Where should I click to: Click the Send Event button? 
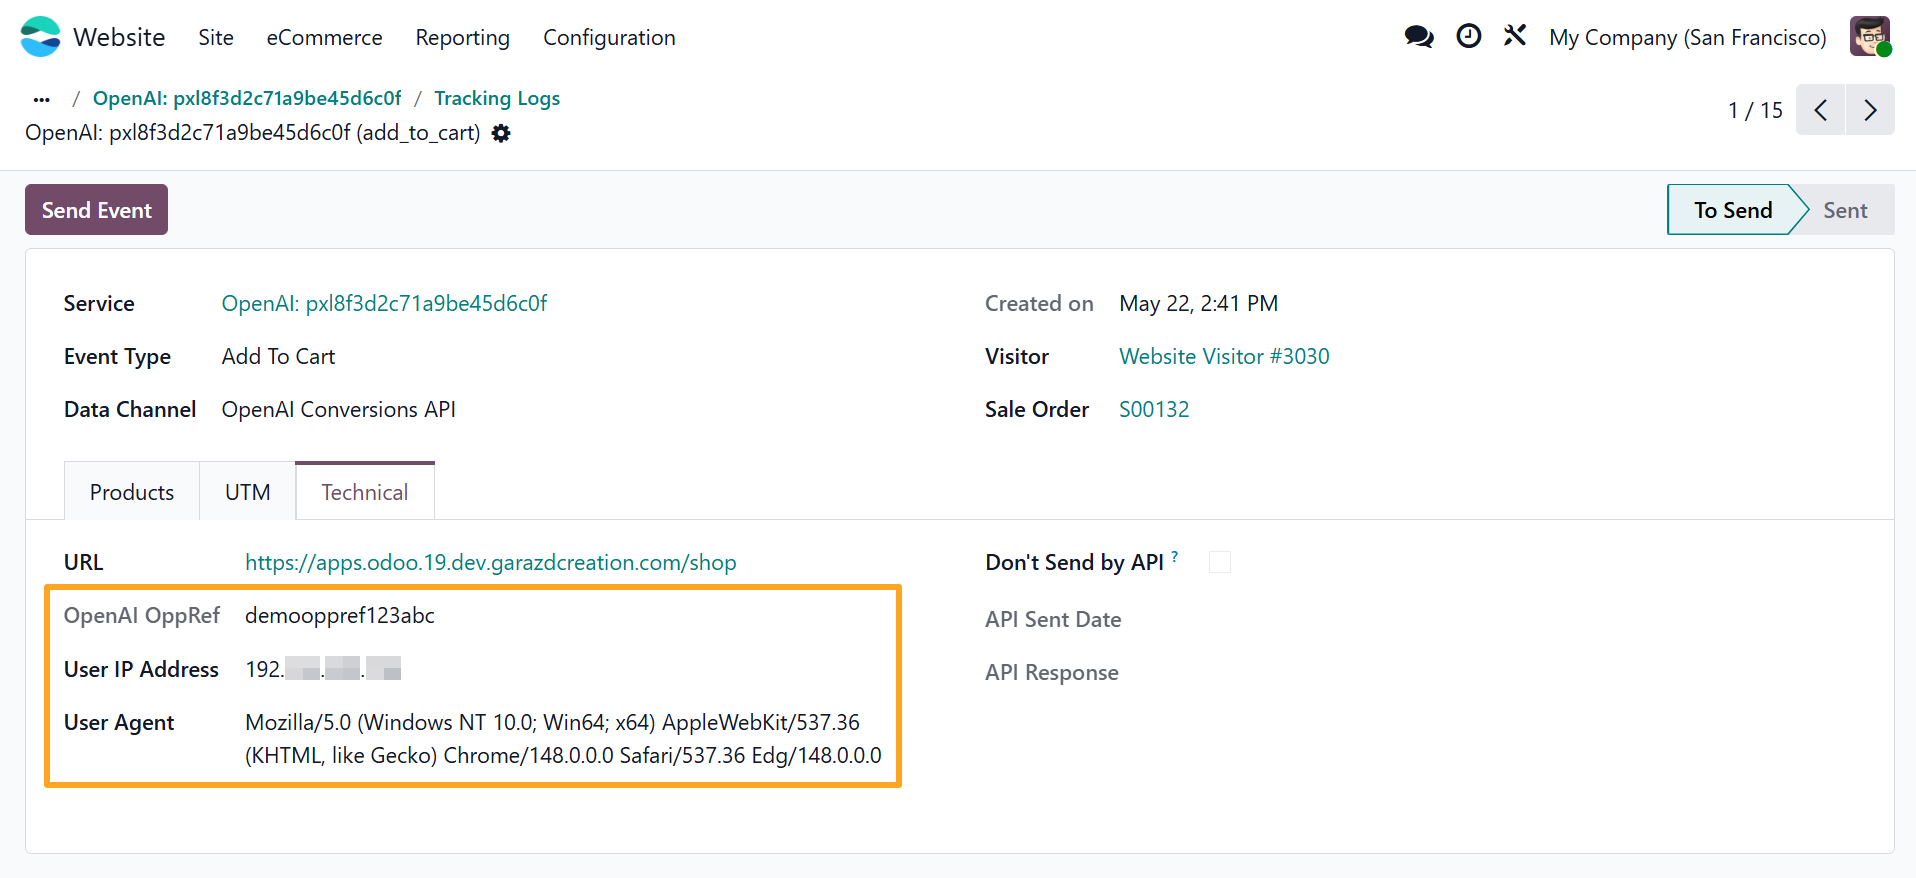coord(96,210)
